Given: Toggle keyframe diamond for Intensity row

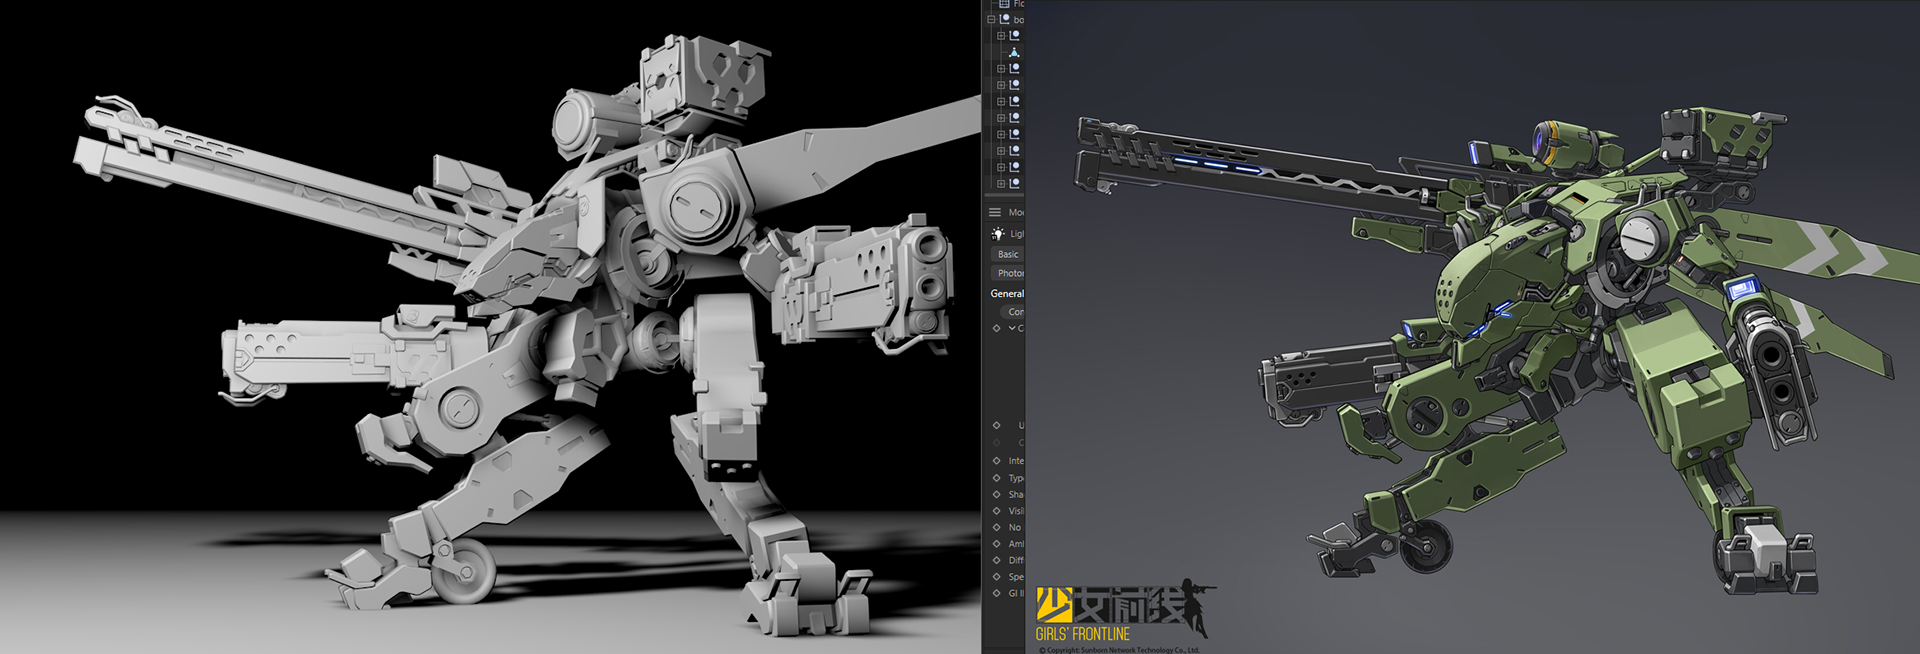Looking at the screenshot, I should (996, 461).
